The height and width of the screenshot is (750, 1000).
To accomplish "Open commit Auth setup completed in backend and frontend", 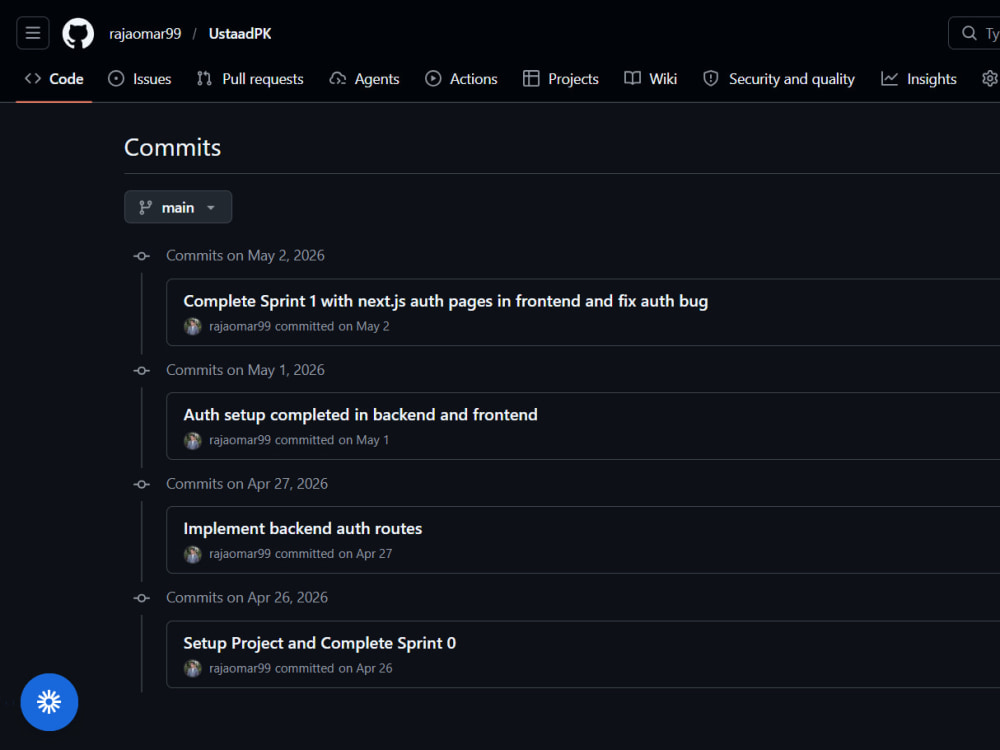I will coord(360,415).
